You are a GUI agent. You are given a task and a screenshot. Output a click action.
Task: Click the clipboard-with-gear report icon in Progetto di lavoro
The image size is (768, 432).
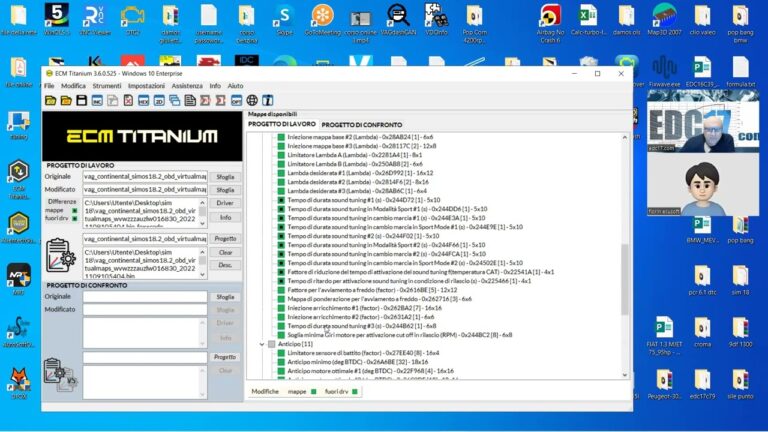tap(61, 255)
